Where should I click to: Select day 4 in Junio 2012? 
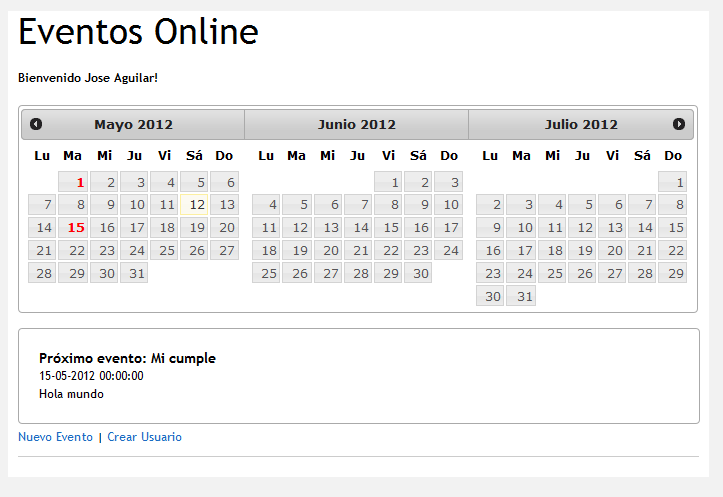coord(266,204)
